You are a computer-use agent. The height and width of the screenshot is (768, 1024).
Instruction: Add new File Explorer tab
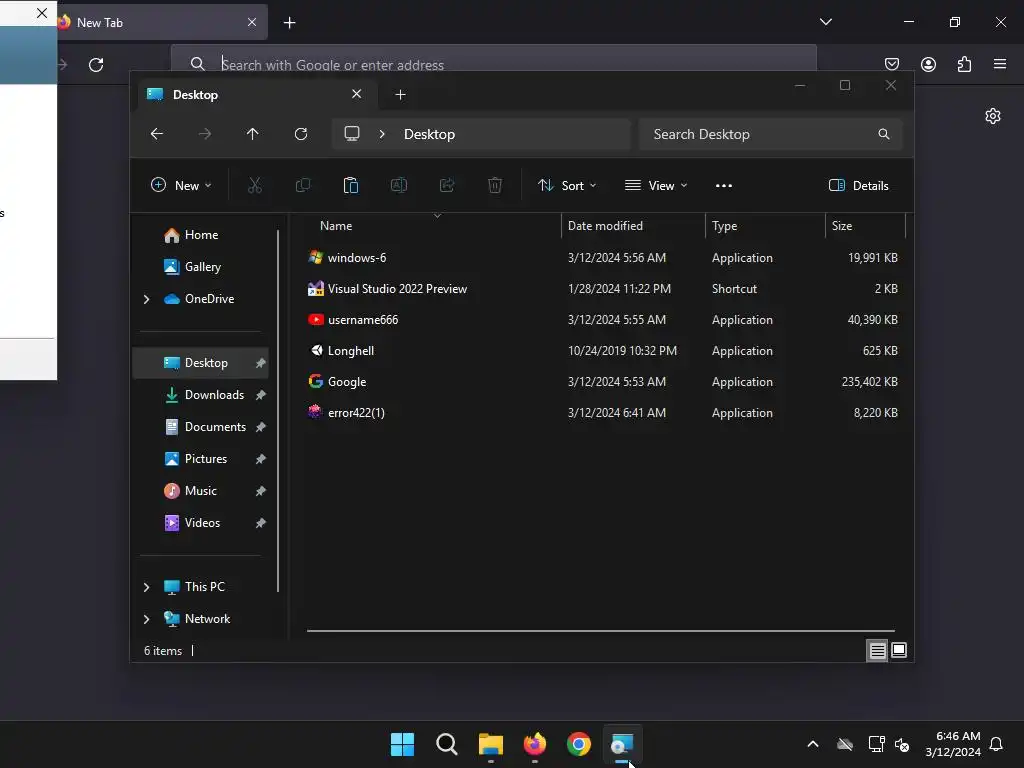tap(400, 95)
